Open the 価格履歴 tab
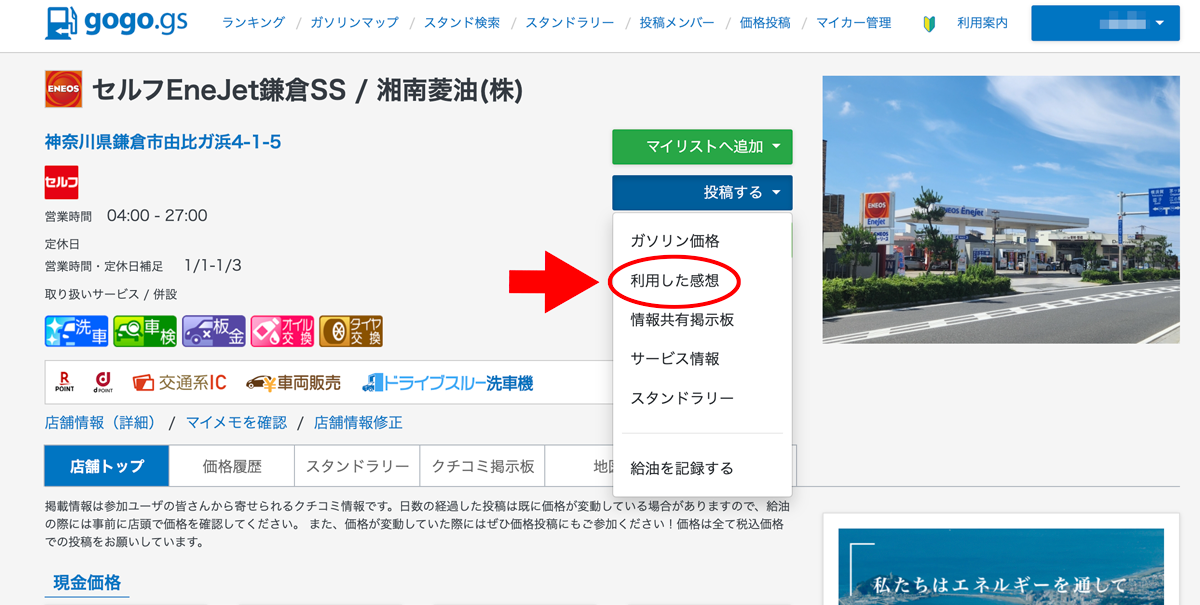The height and width of the screenshot is (605, 1200). [x=232, y=466]
